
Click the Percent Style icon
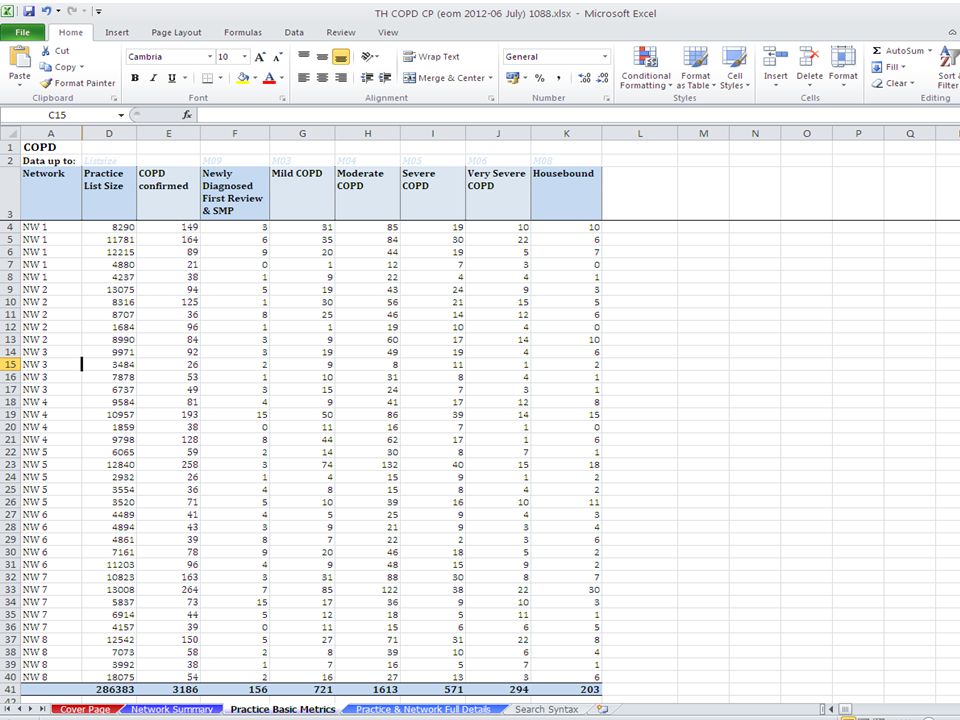(x=539, y=78)
